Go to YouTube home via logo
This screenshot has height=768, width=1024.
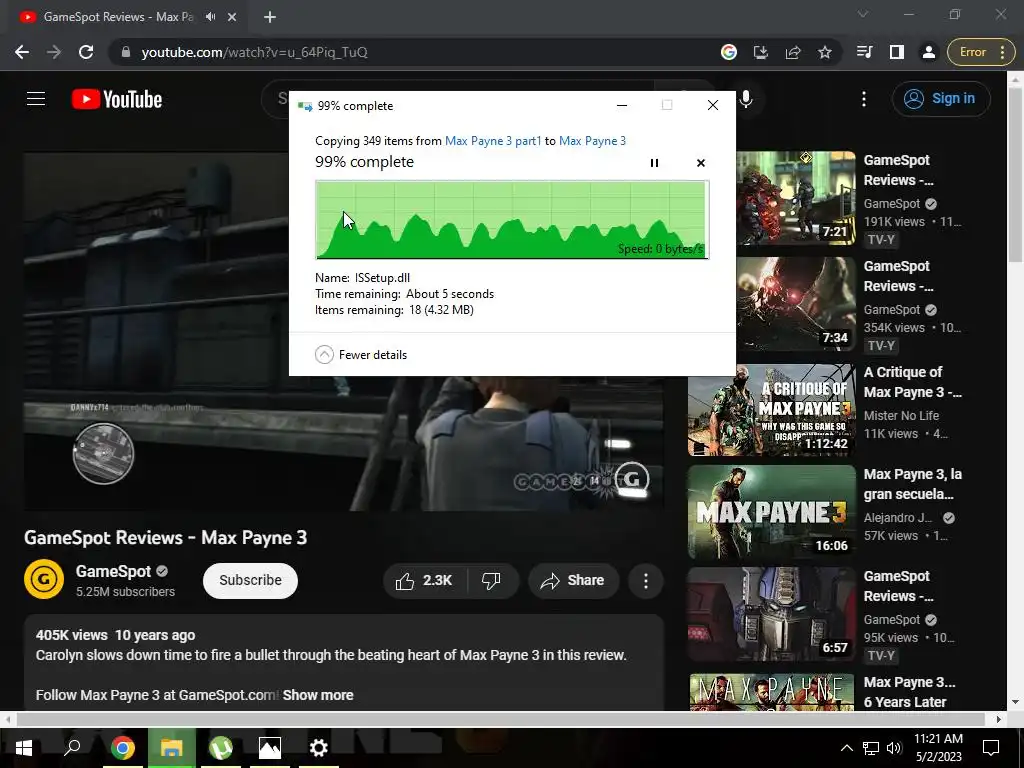117,99
